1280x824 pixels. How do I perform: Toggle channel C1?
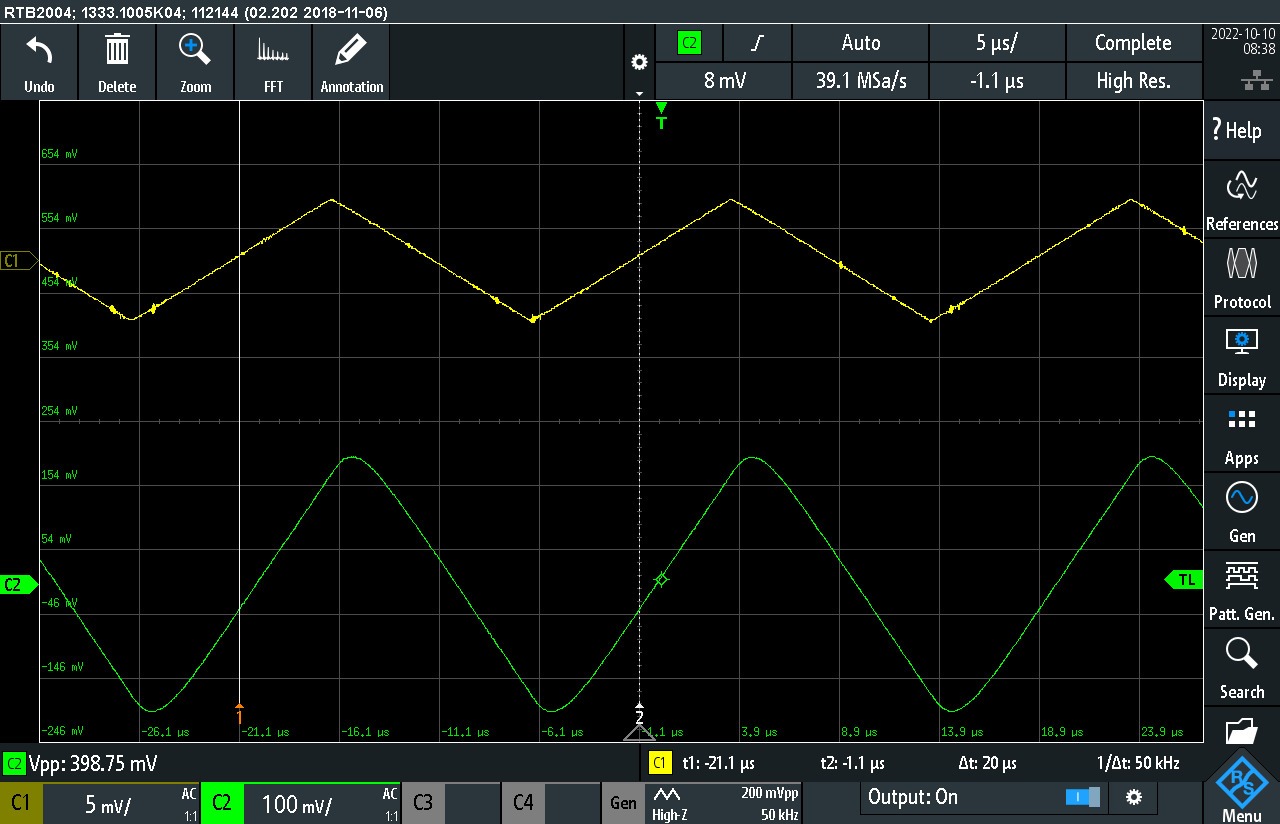pos(20,803)
